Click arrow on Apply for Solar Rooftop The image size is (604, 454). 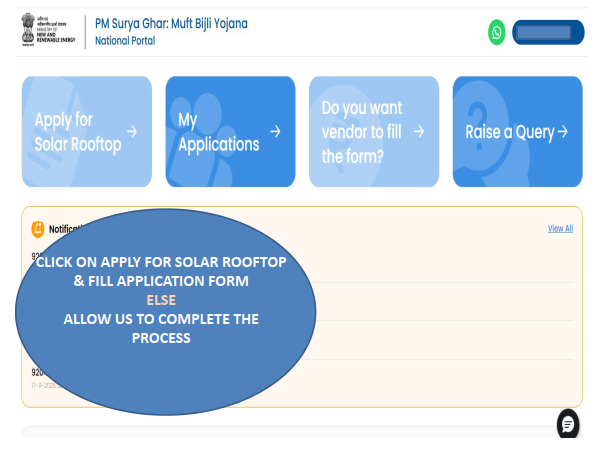coord(132,131)
